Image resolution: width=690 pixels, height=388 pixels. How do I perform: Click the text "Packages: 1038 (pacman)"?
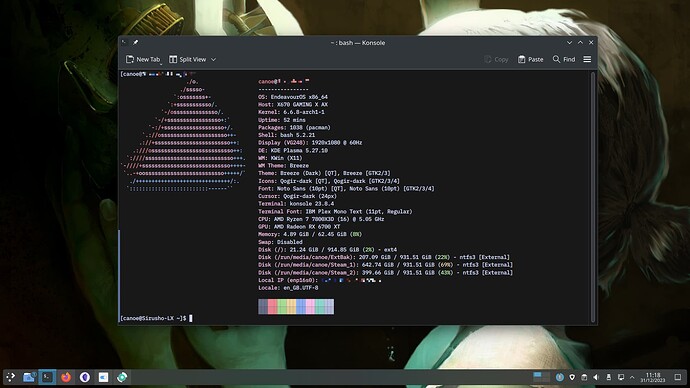coord(294,128)
